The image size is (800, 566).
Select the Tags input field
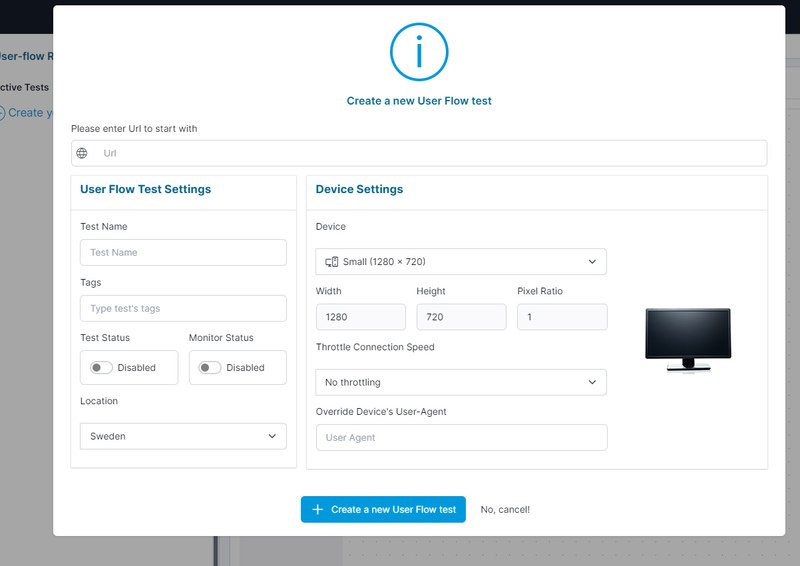pyautogui.click(x=183, y=308)
